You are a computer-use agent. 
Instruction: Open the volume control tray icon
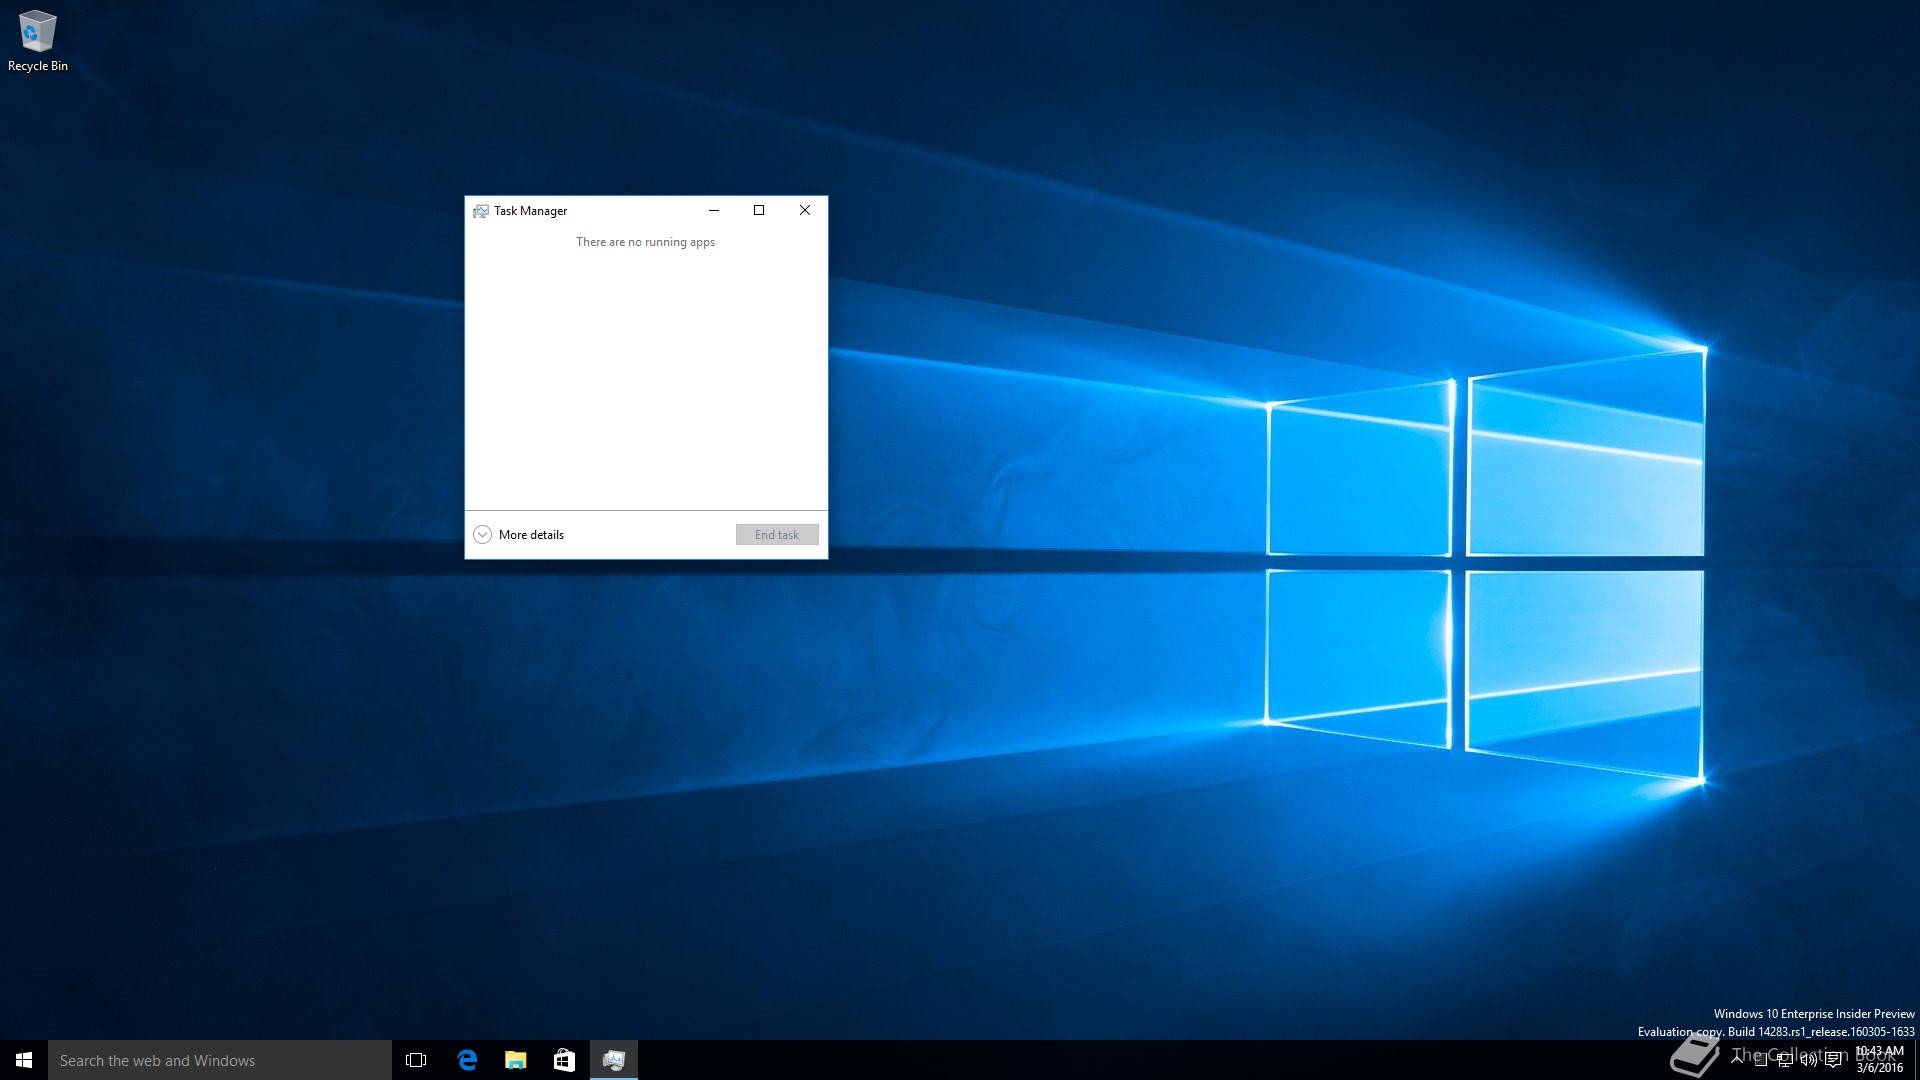coord(1809,1060)
